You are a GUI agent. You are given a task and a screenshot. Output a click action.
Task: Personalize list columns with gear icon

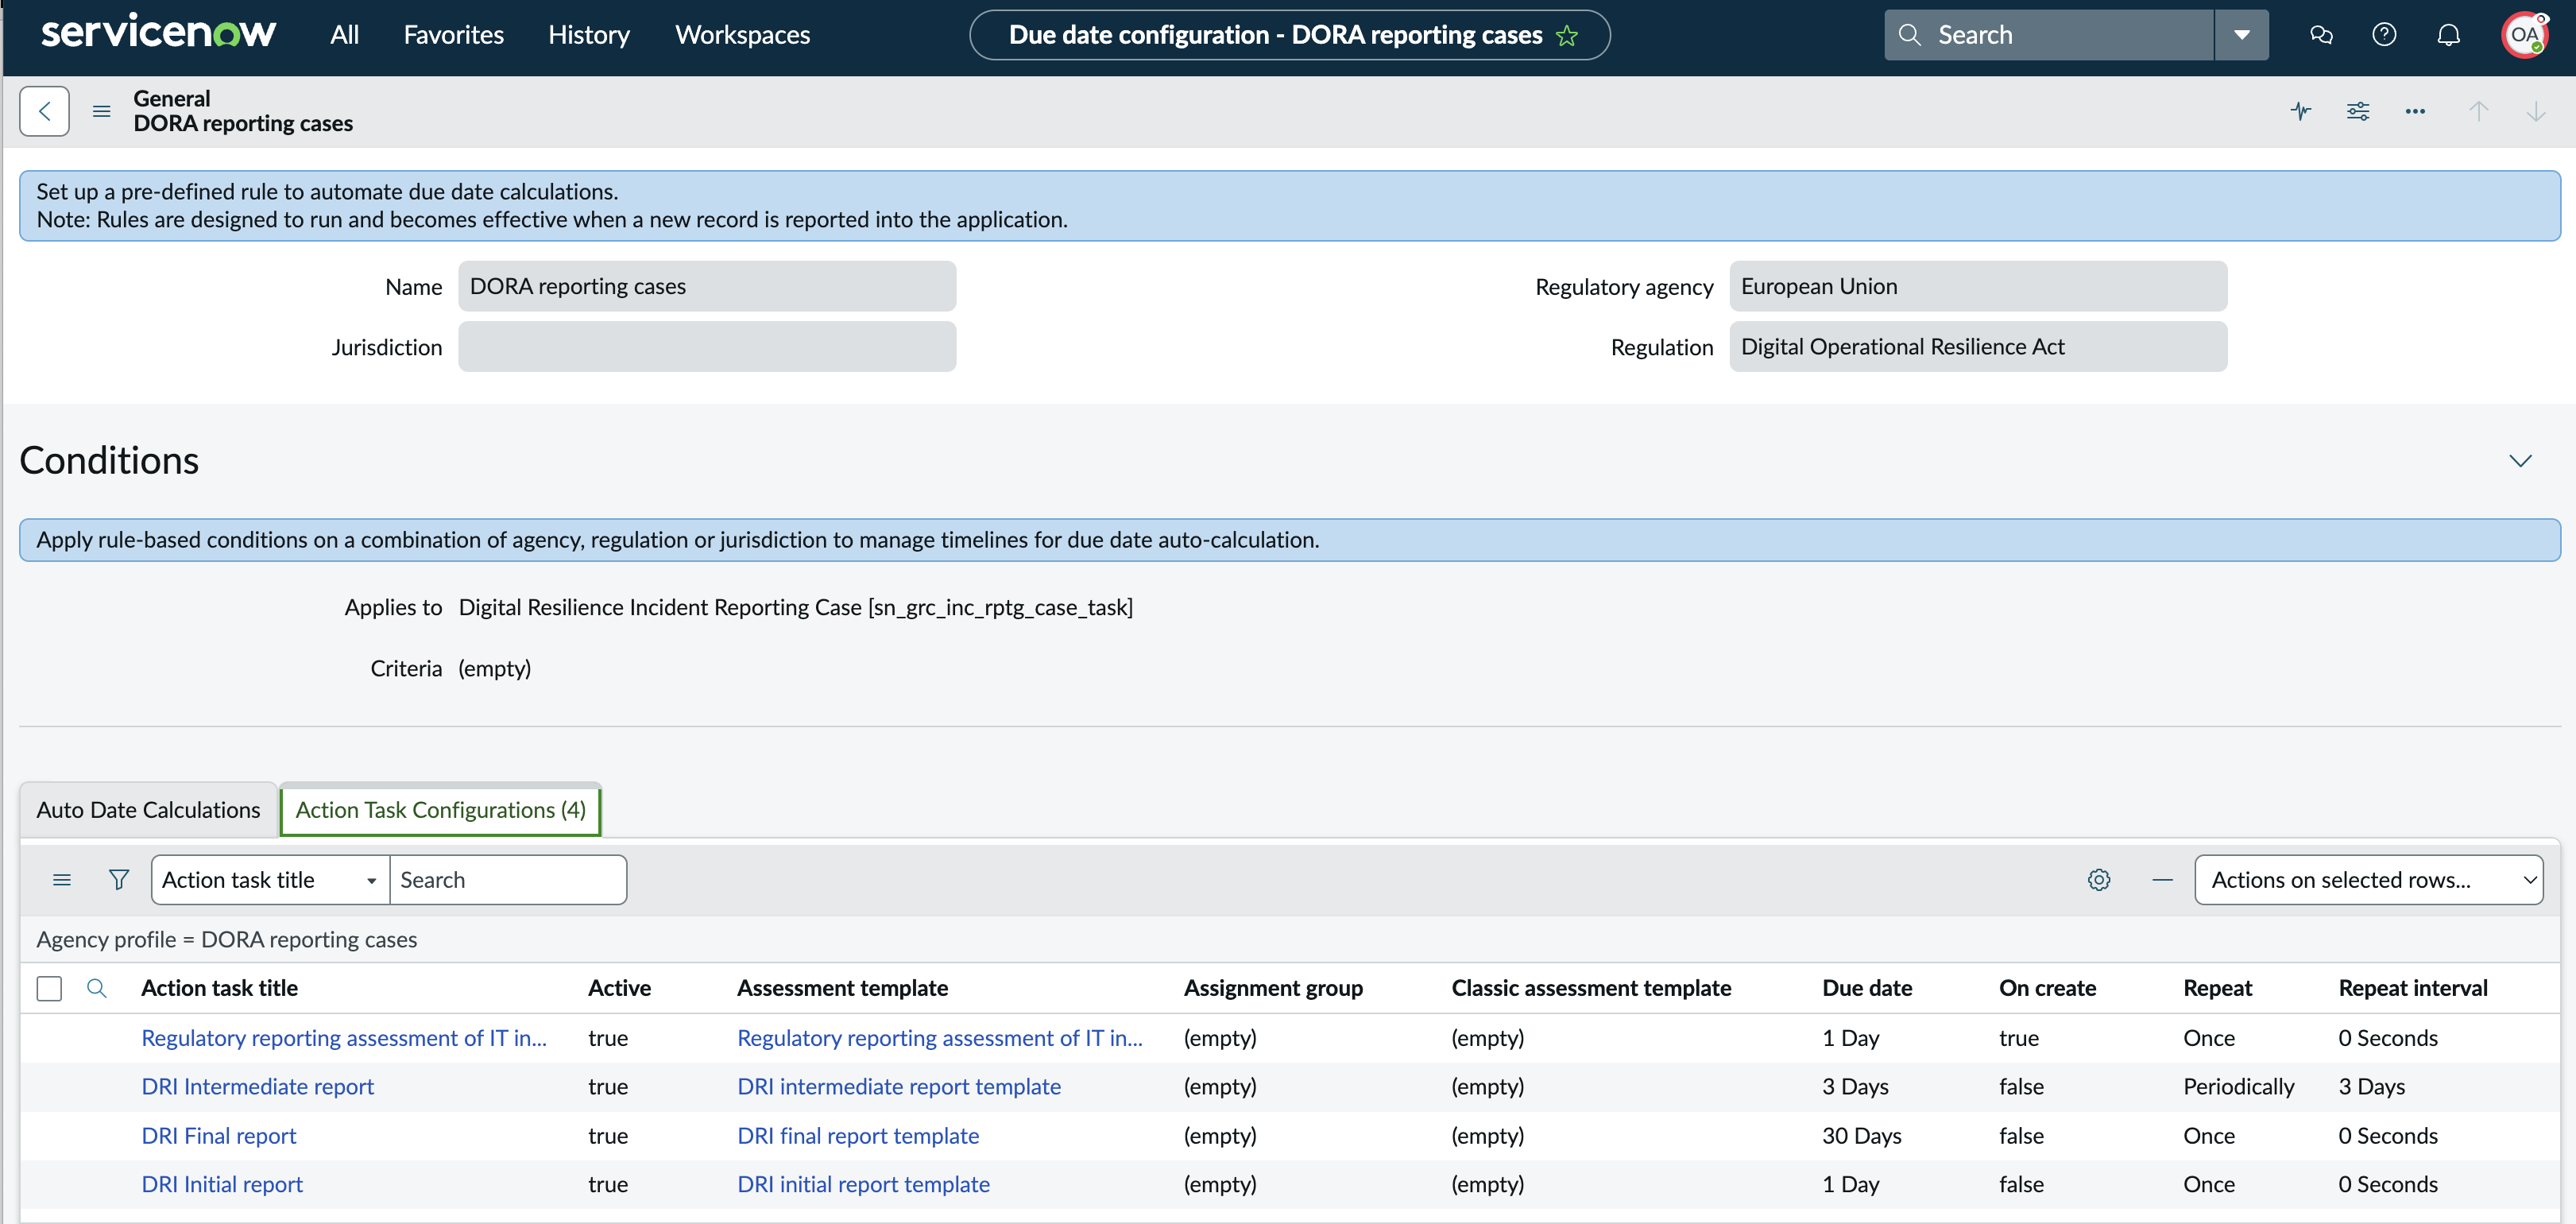point(2099,880)
